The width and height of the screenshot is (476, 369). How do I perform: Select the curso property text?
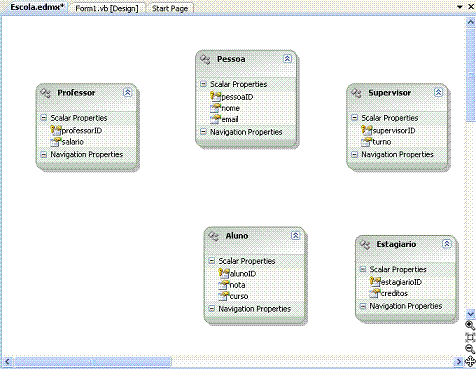tap(239, 296)
